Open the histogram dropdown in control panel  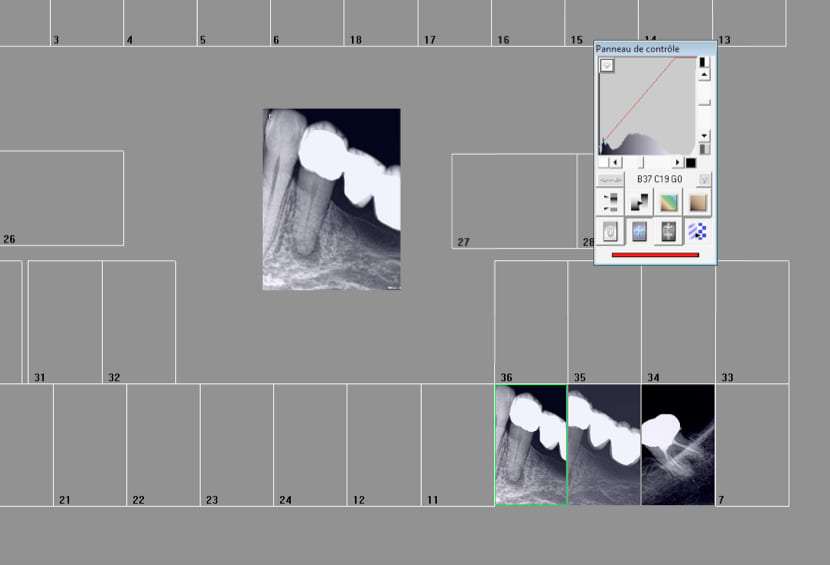[607, 66]
